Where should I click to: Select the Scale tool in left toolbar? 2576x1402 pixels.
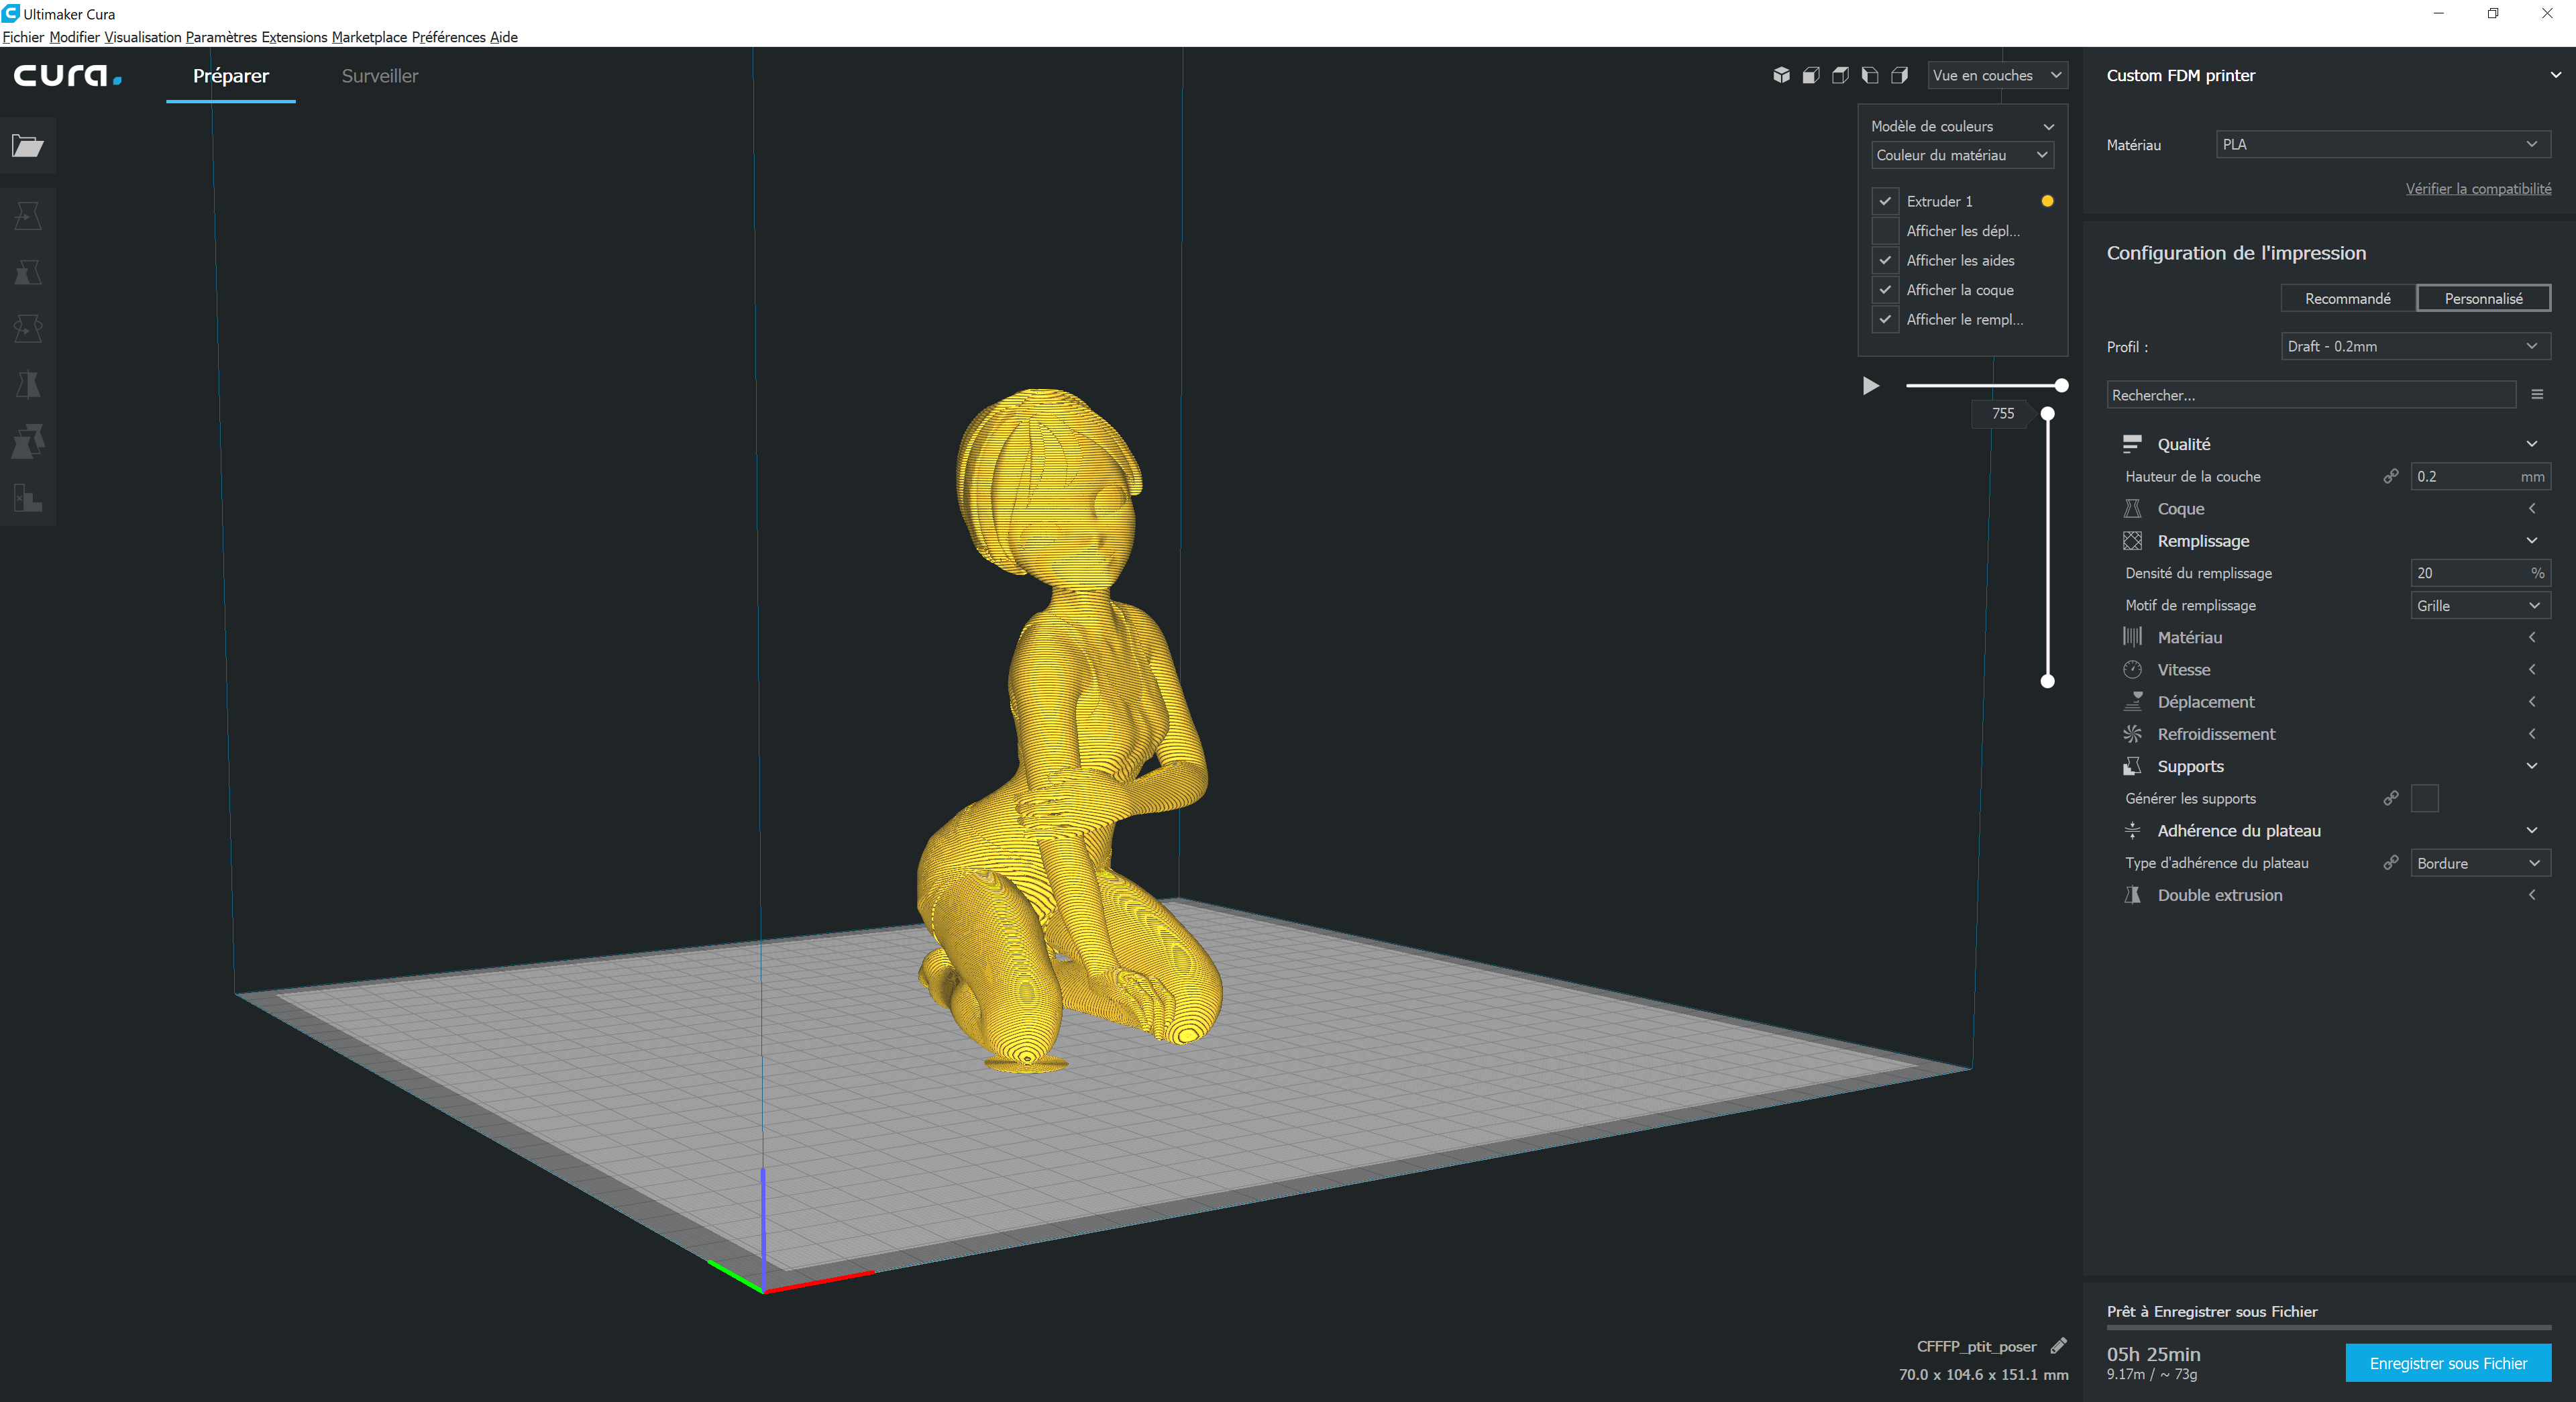(28, 272)
